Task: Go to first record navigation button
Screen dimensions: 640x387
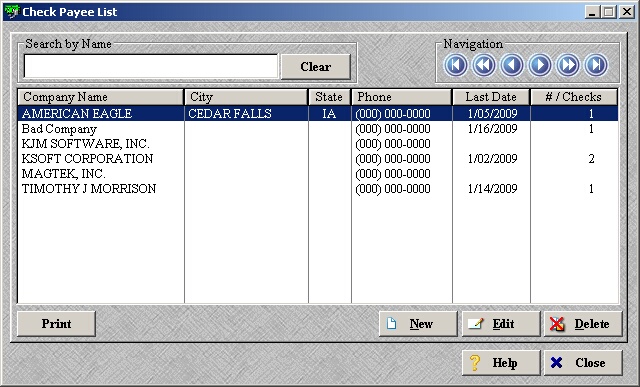Action: point(456,65)
